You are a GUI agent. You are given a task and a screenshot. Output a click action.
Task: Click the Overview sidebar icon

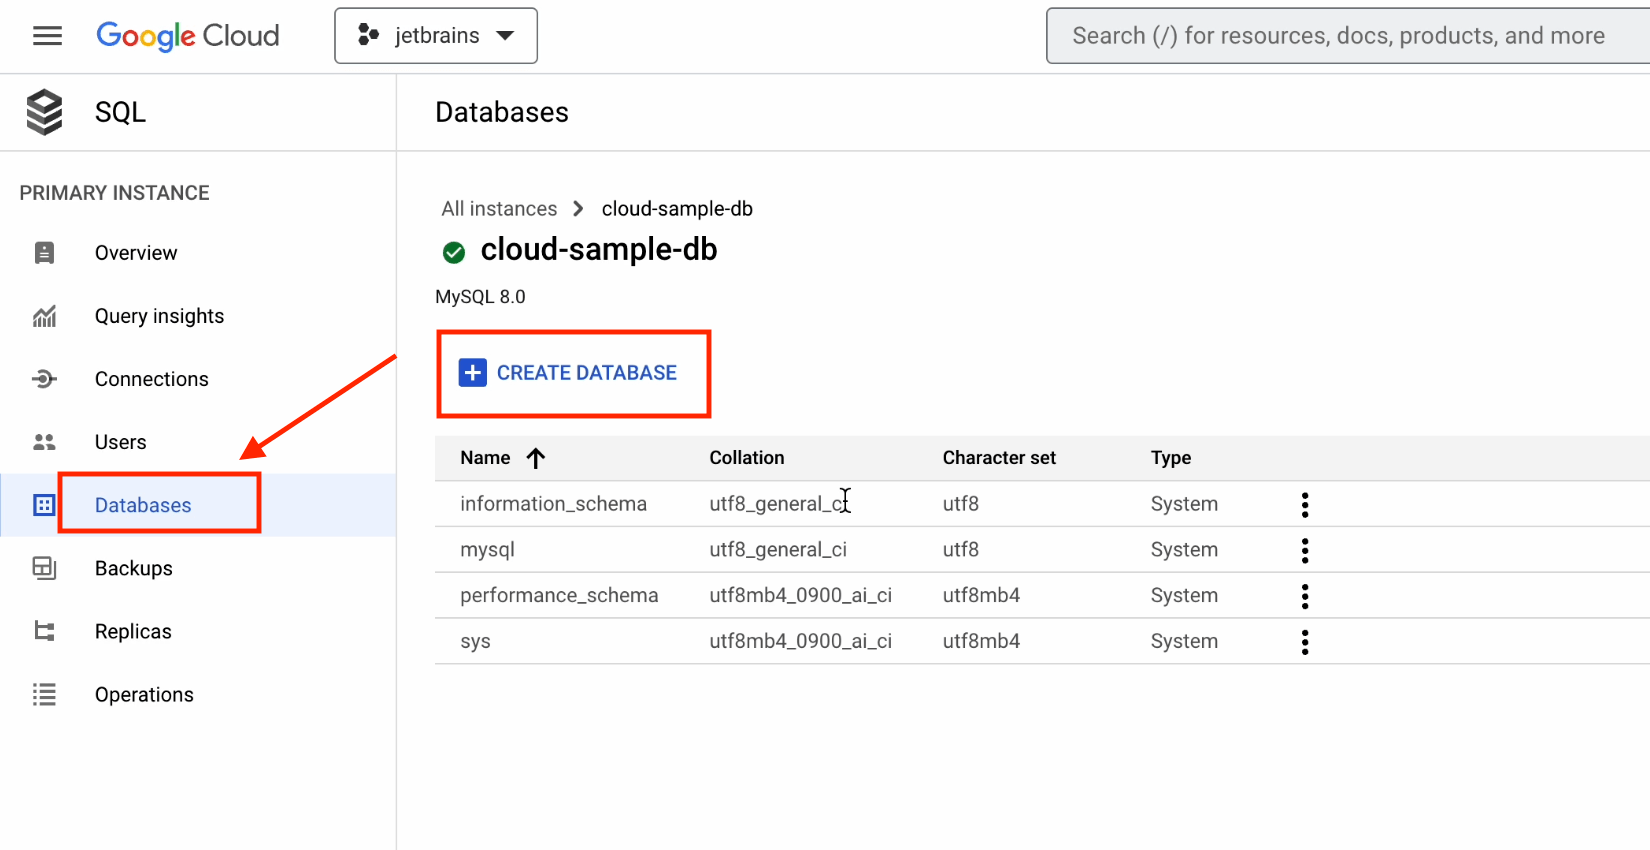pyautogui.click(x=44, y=253)
